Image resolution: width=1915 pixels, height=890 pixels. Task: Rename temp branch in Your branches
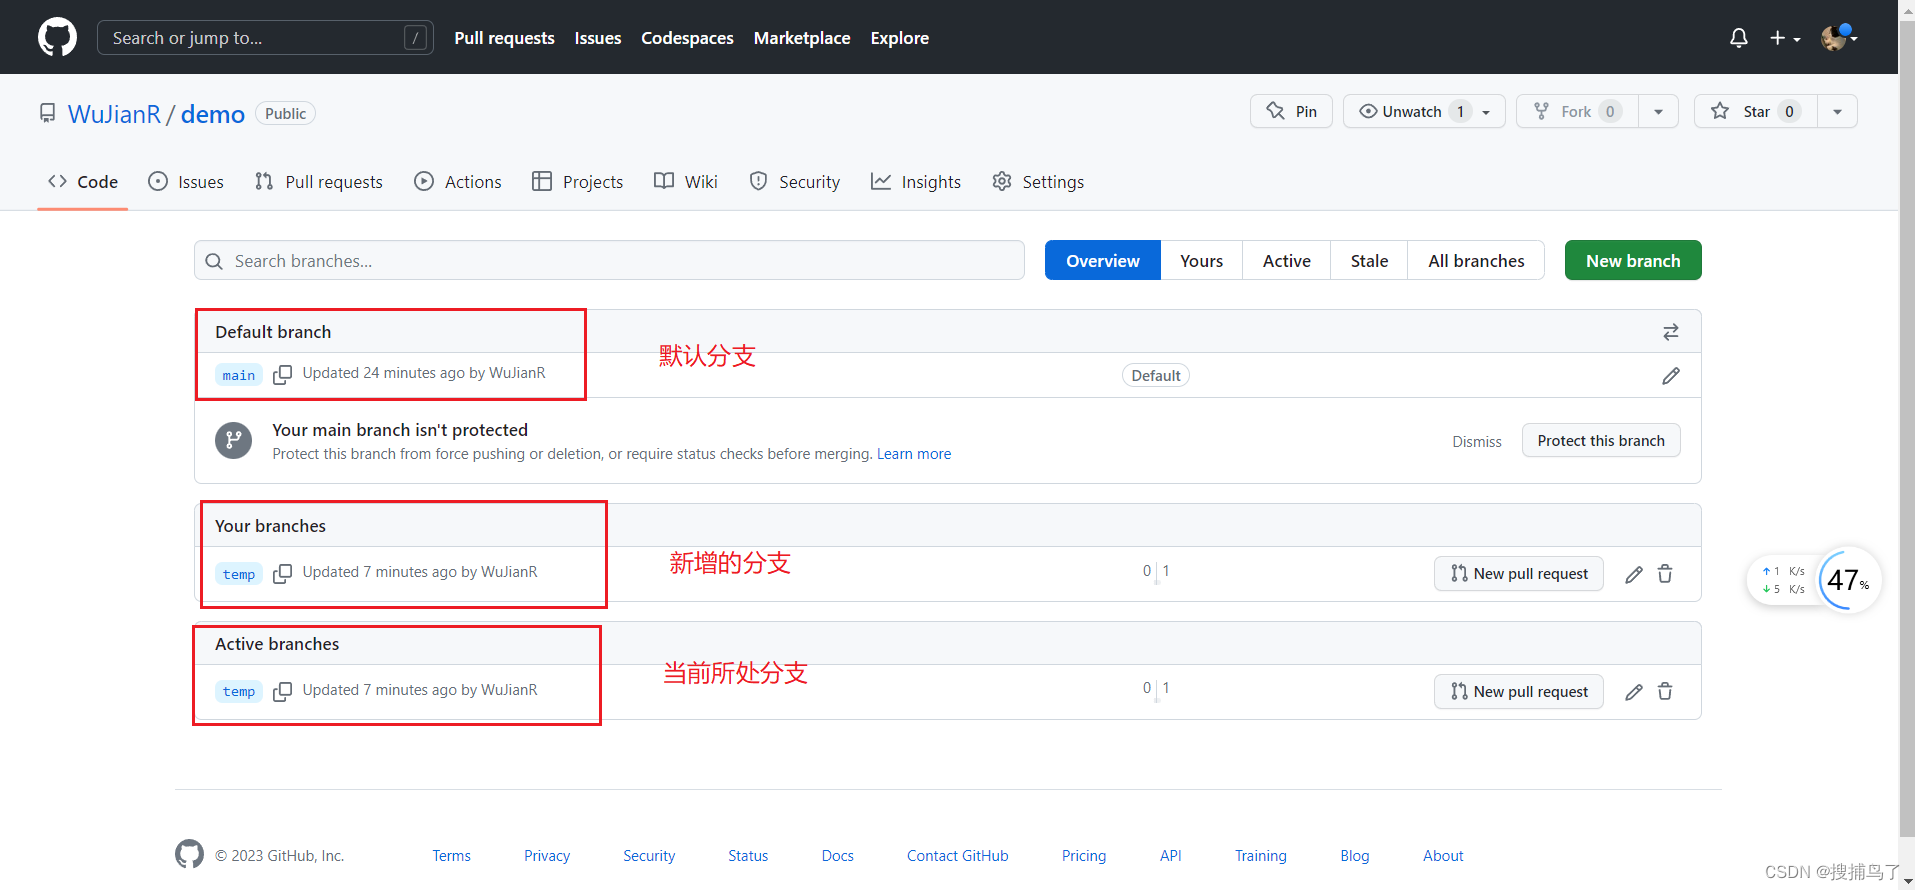tap(1634, 574)
